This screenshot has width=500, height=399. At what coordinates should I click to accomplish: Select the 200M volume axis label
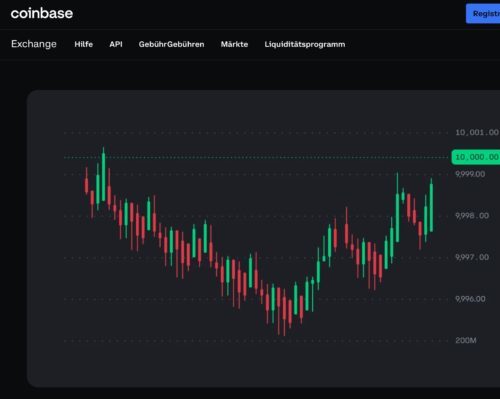click(466, 340)
